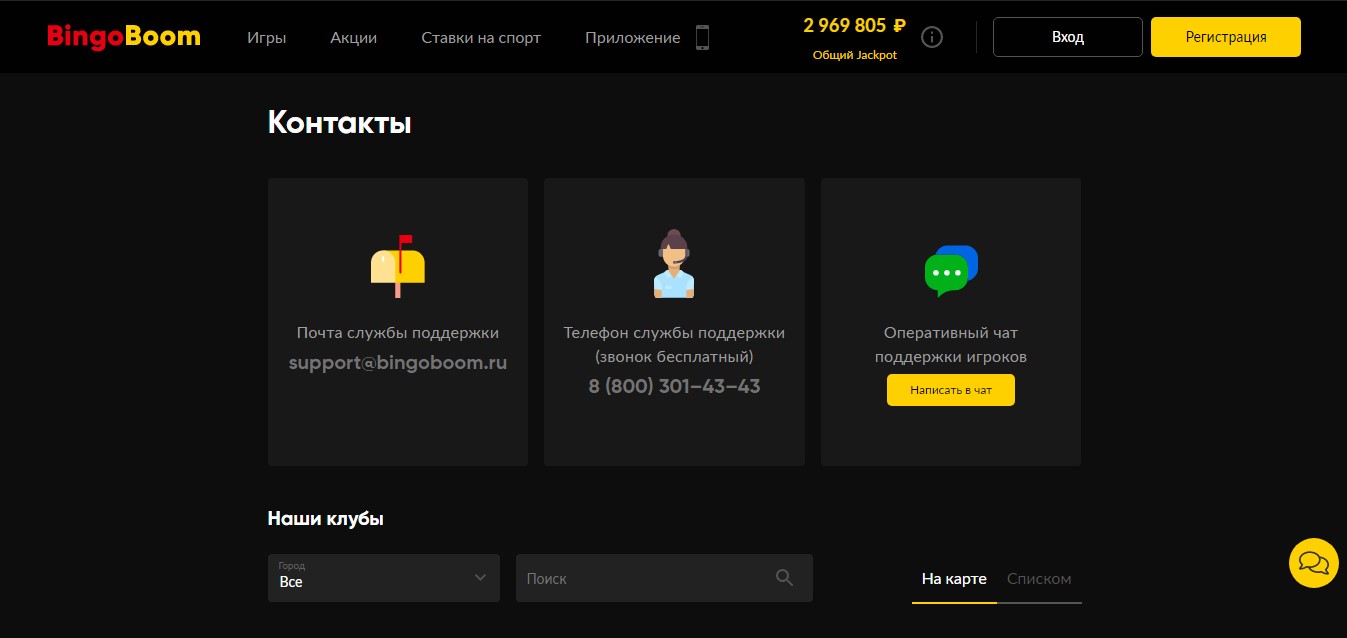Image resolution: width=1347 pixels, height=638 pixels.
Task: Go to Акции in the top navigation
Action: pyautogui.click(x=354, y=38)
